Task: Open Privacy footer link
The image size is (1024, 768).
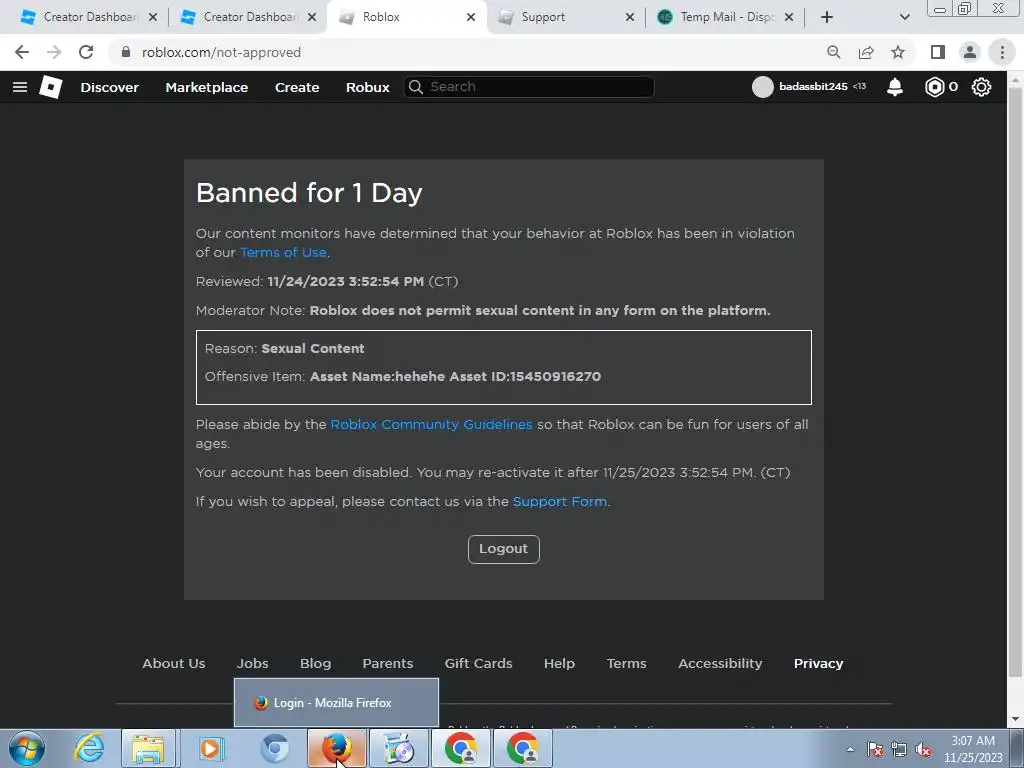Action: pos(818,664)
